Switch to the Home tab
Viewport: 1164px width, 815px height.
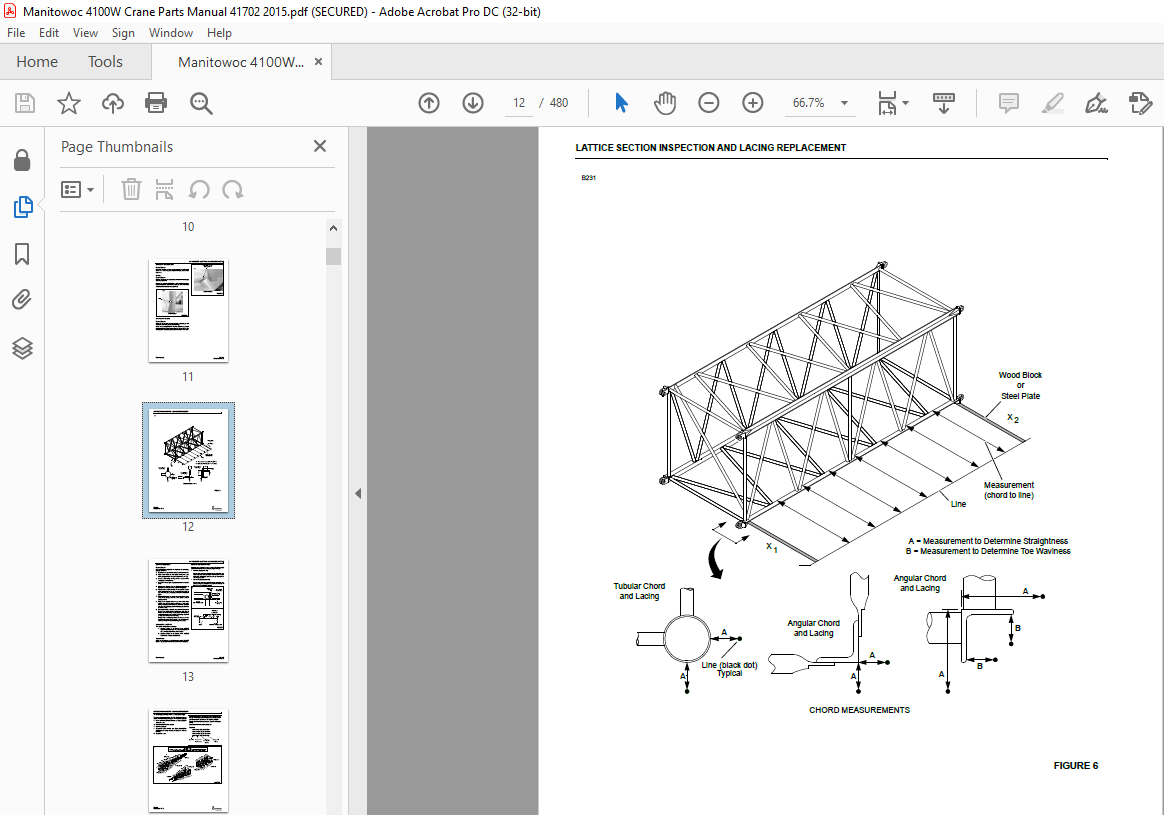click(x=37, y=62)
